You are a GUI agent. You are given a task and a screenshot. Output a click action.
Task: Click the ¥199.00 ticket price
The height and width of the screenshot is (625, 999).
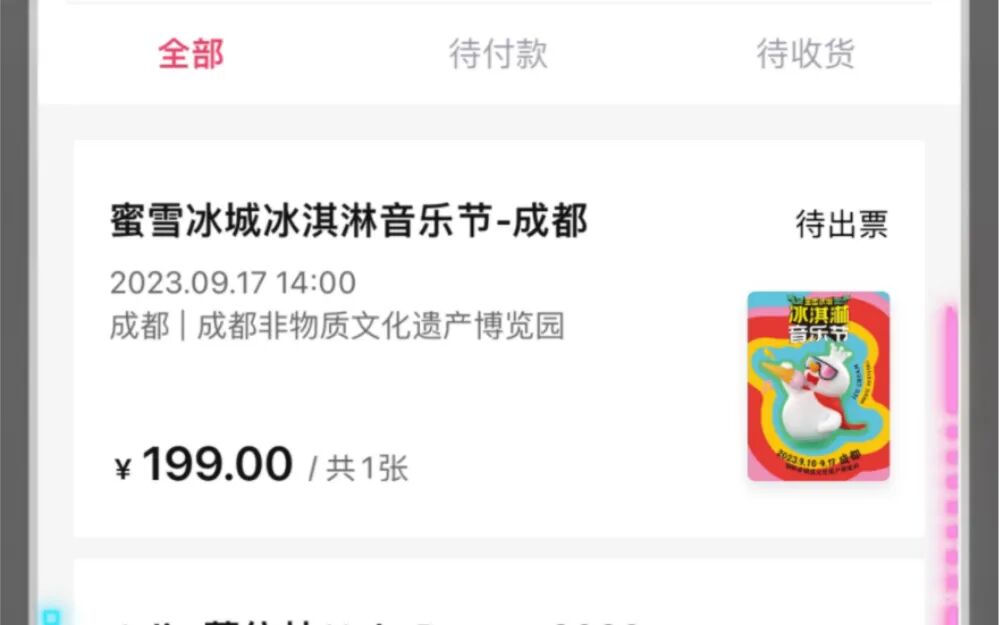pos(203,464)
